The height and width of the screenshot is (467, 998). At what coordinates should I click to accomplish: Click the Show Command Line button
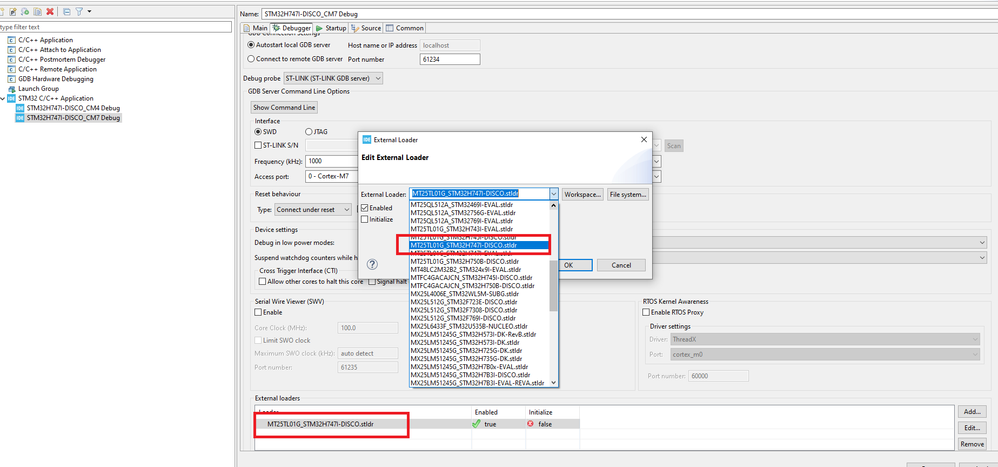coord(284,108)
